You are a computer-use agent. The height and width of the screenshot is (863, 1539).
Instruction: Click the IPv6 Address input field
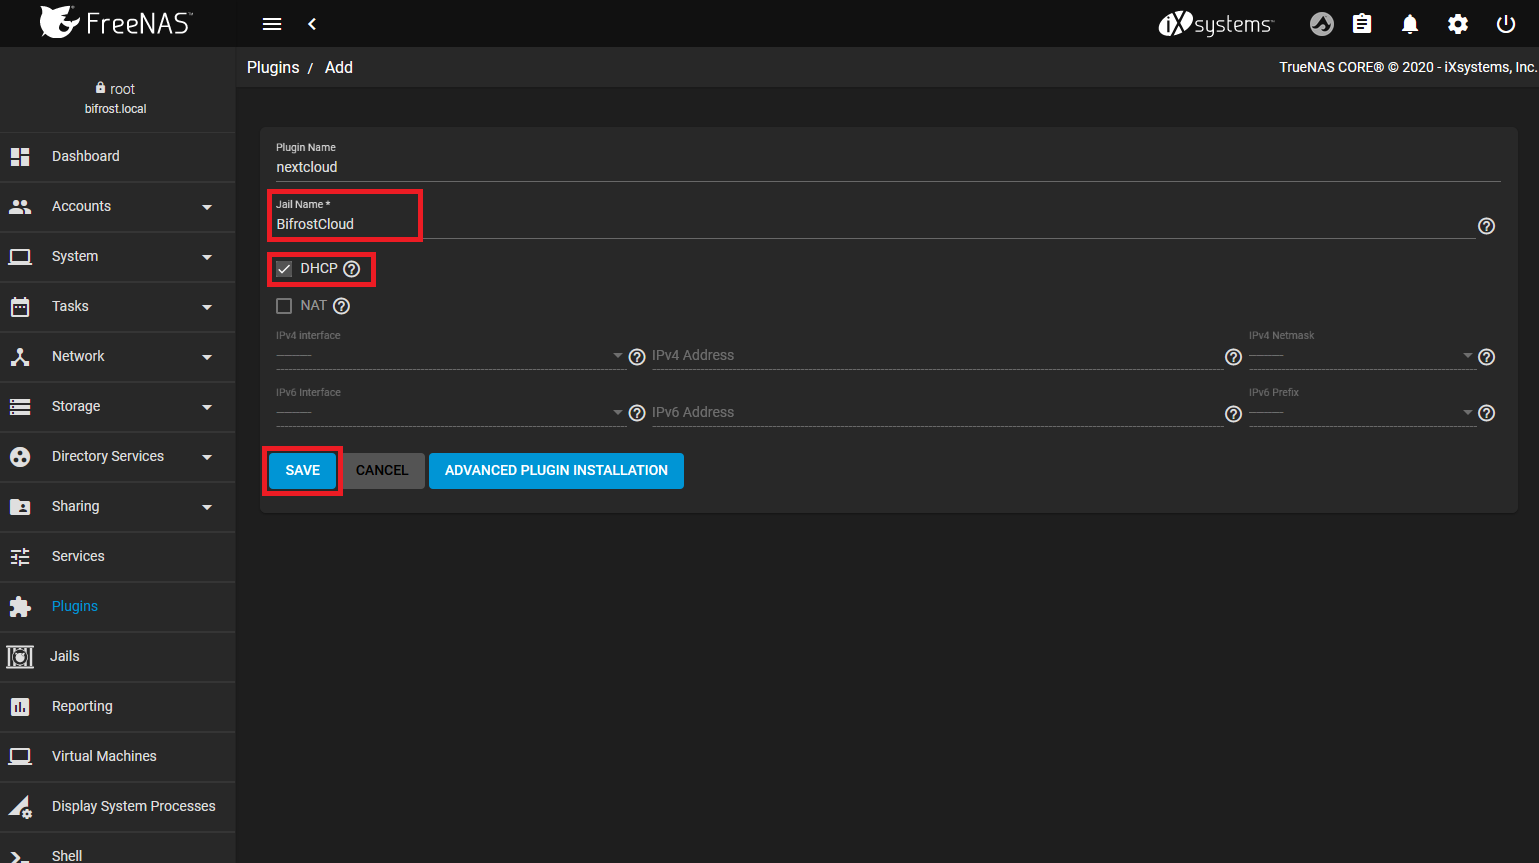937,413
